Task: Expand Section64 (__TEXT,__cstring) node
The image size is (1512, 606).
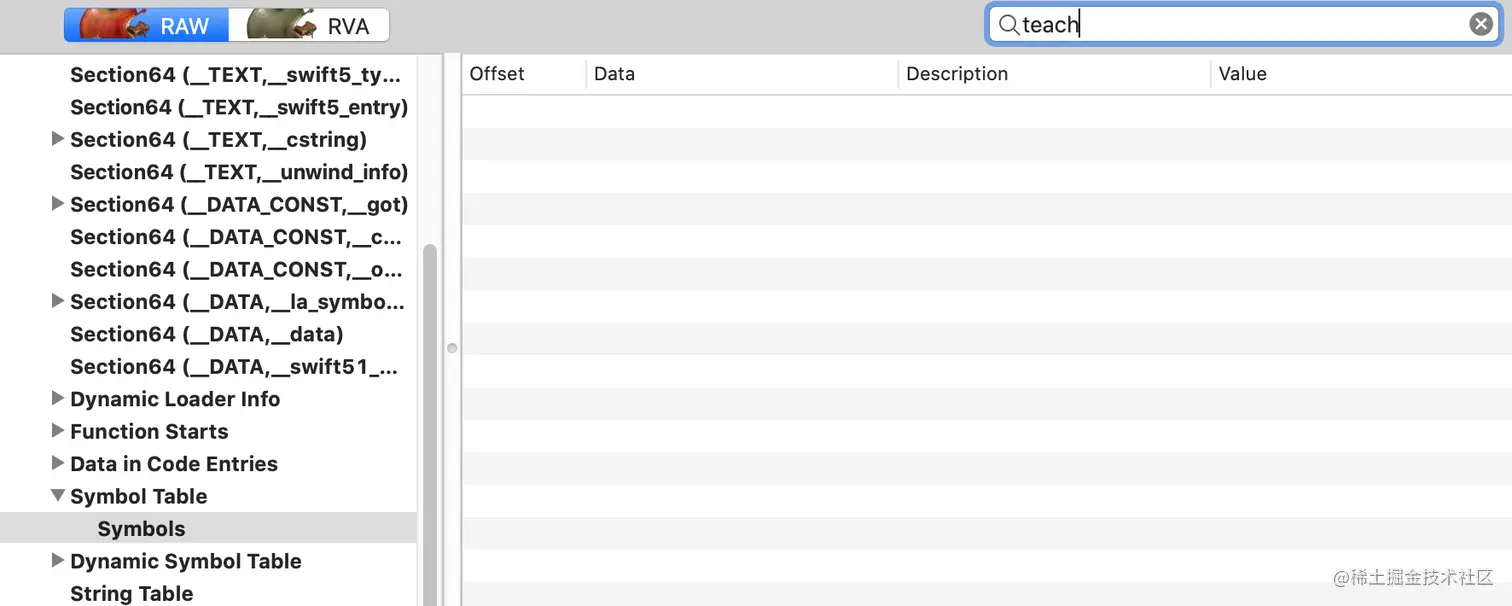Action: point(58,139)
